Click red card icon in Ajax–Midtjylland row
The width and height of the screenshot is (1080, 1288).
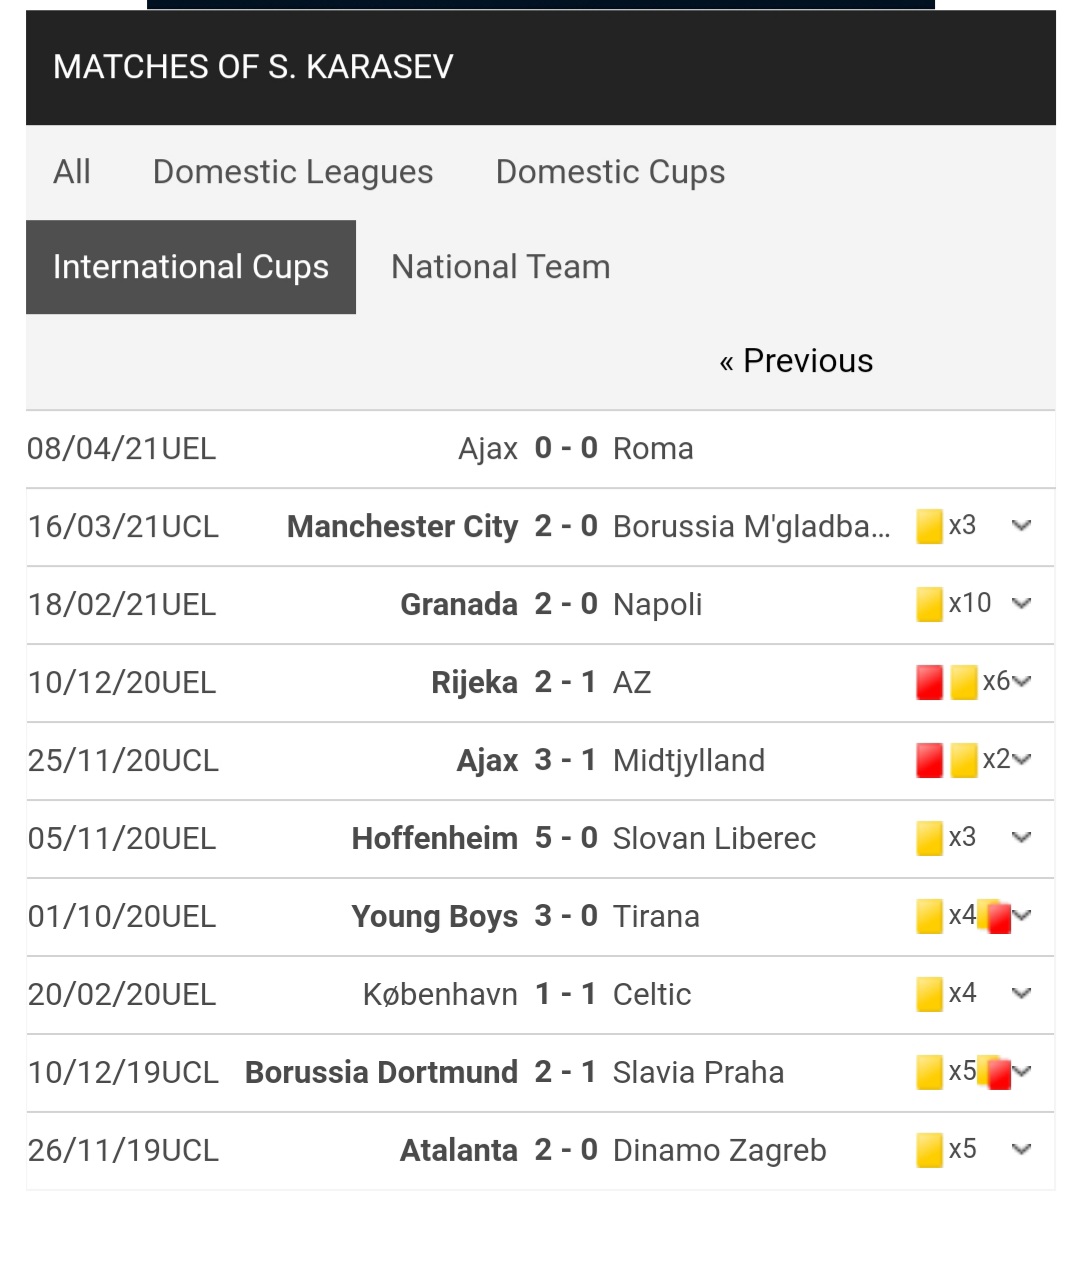coord(929,760)
